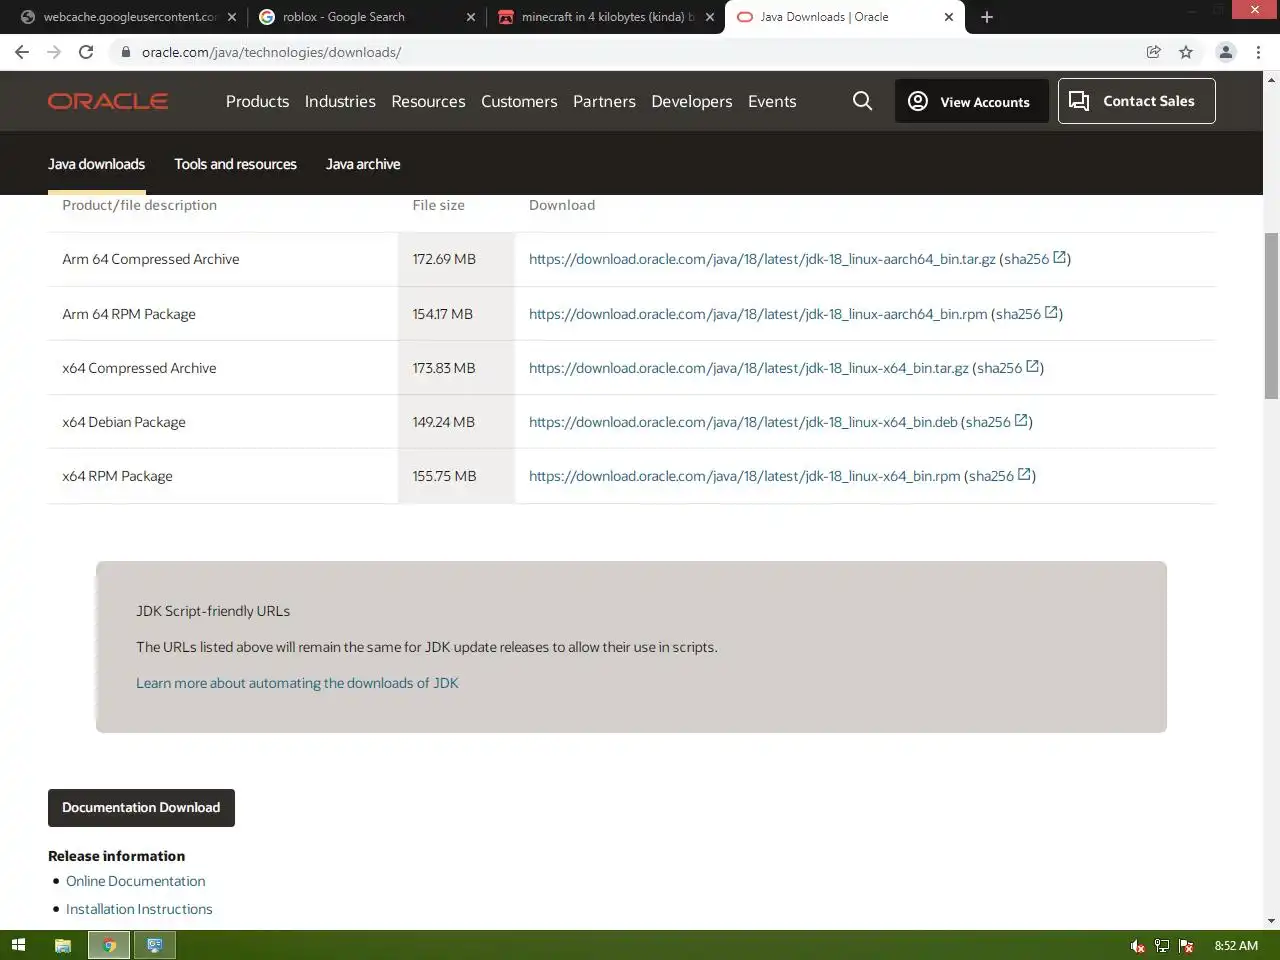Close the minecraft in 4 kilobytes tab
1280x960 pixels.
710,17
